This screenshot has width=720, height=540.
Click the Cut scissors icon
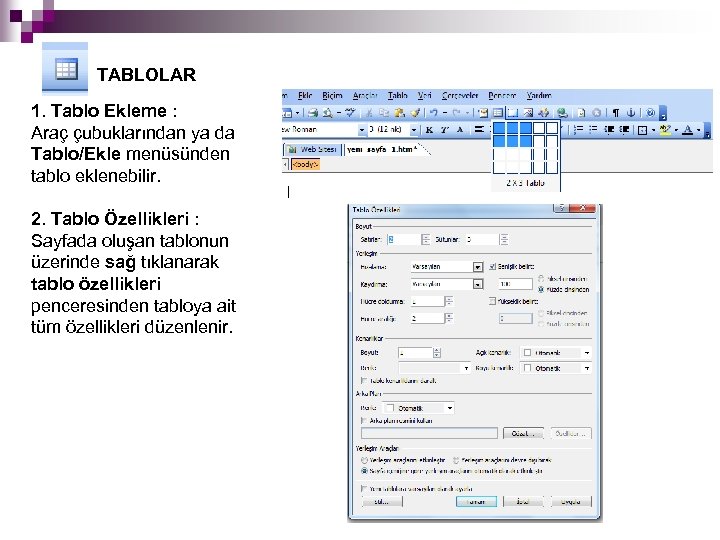click(x=369, y=112)
